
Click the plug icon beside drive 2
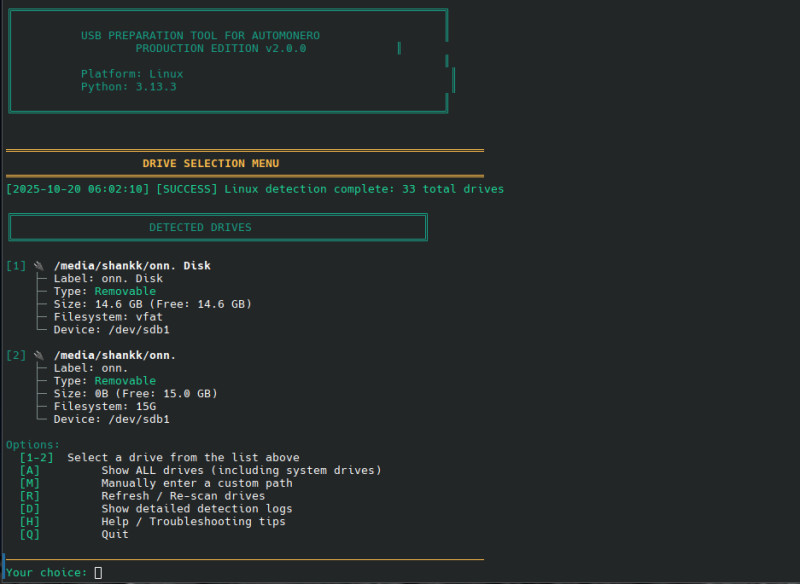[38, 355]
